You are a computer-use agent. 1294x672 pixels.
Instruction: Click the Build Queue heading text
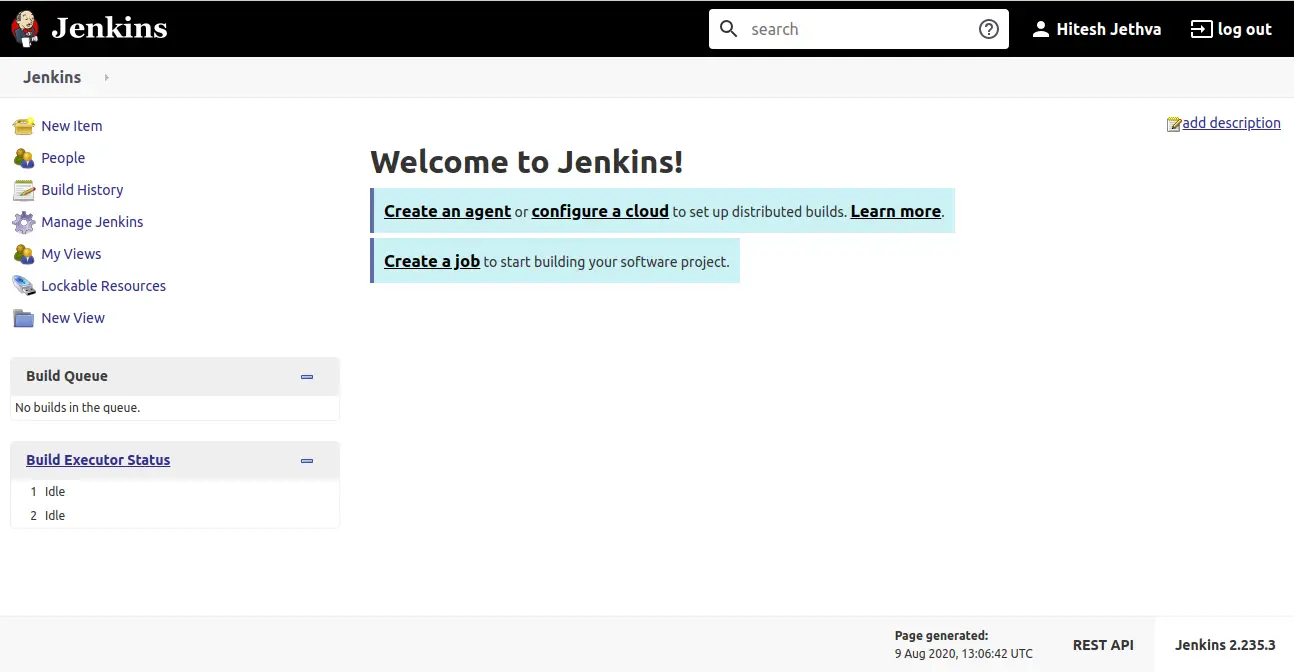pyautogui.click(x=67, y=376)
